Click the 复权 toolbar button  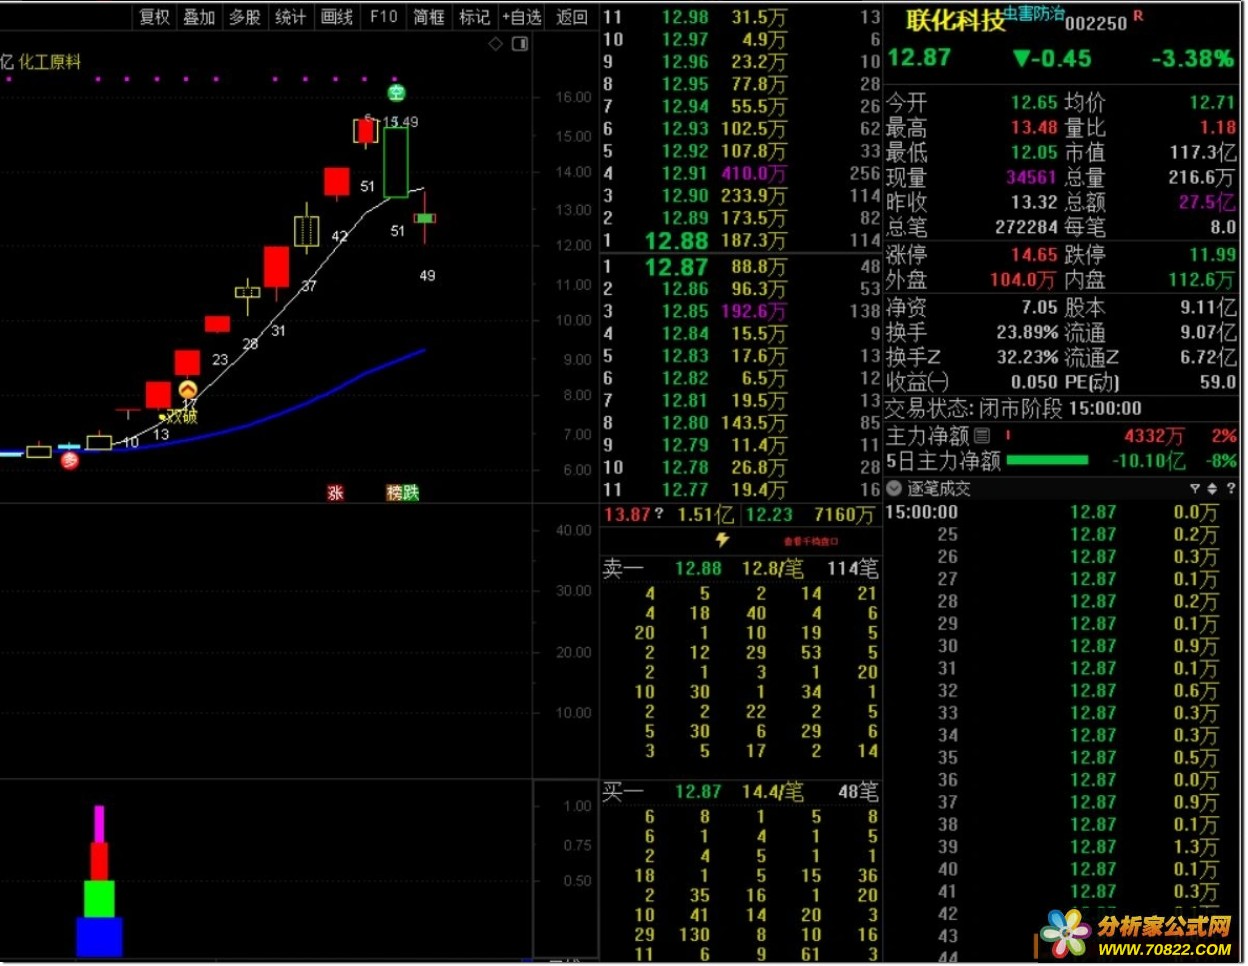(x=154, y=17)
